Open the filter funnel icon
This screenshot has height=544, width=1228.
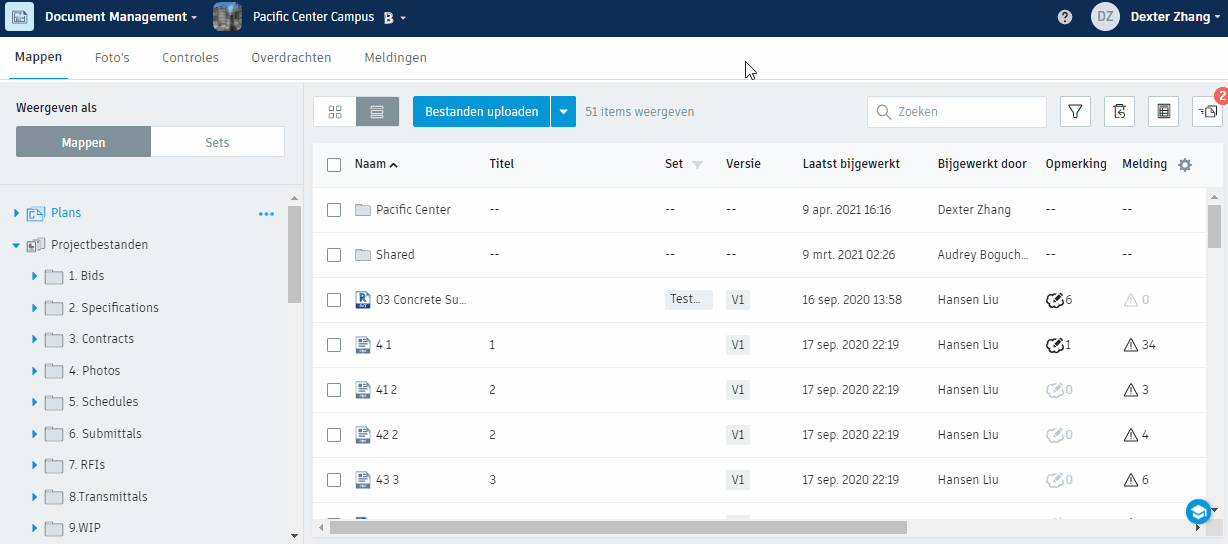(1075, 112)
